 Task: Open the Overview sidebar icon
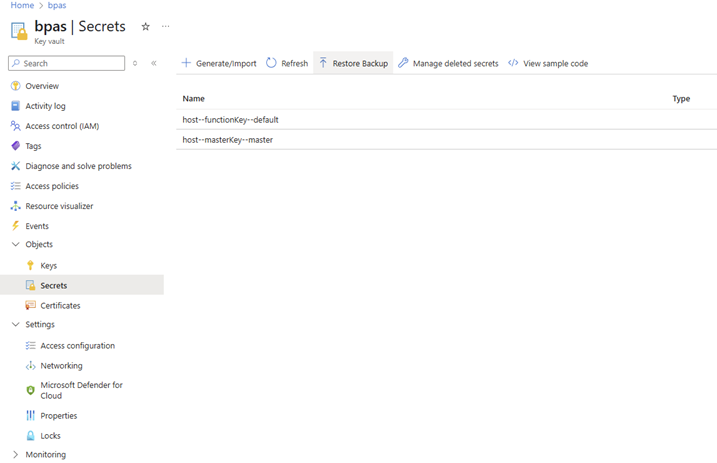coord(16,86)
